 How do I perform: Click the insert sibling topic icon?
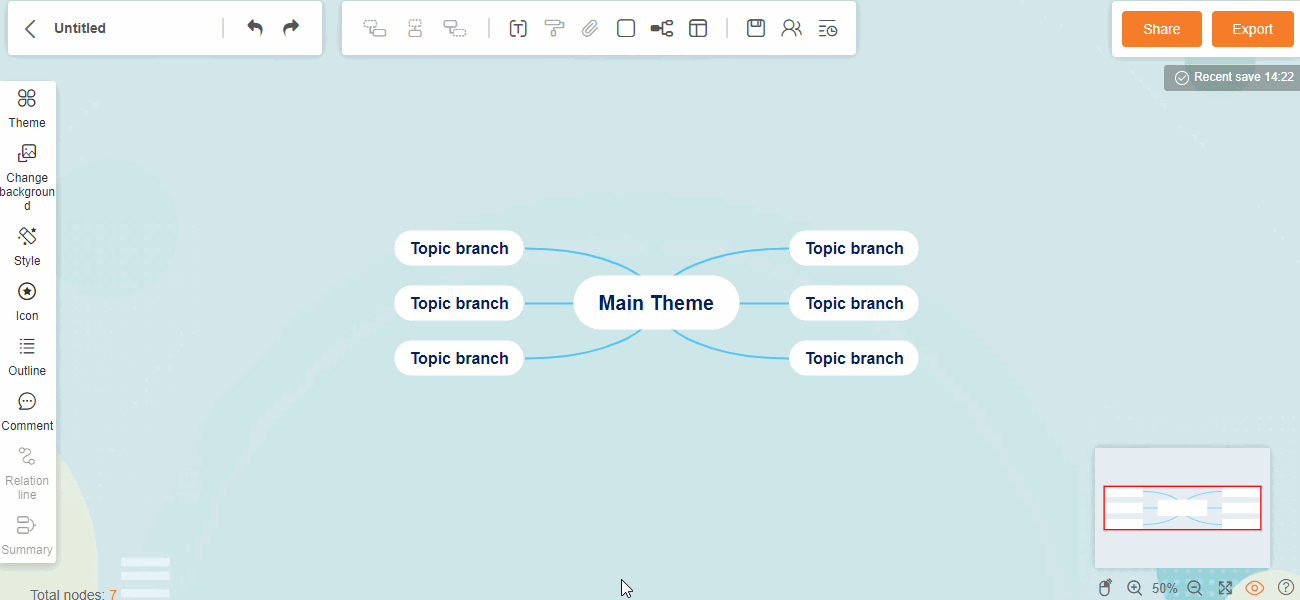point(415,28)
